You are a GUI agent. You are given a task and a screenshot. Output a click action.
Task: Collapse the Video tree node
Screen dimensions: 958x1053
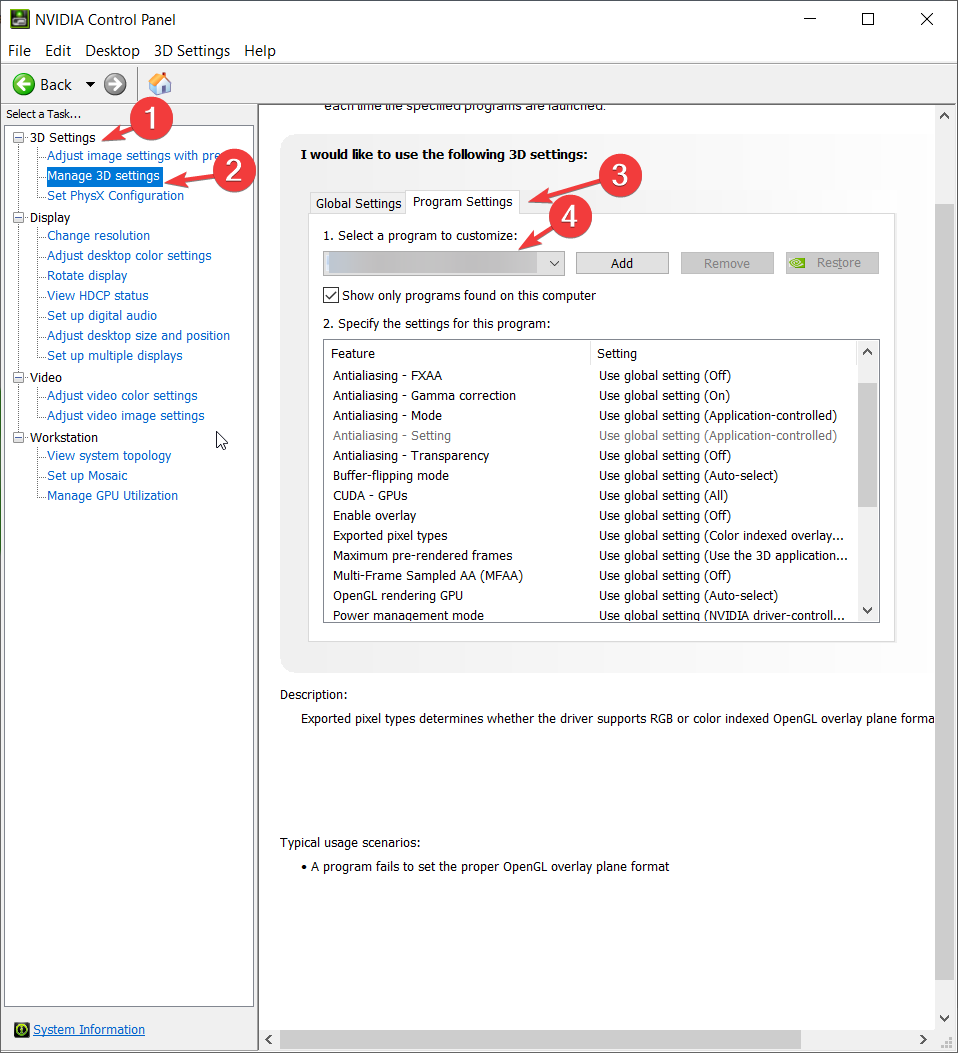[x=19, y=377]
